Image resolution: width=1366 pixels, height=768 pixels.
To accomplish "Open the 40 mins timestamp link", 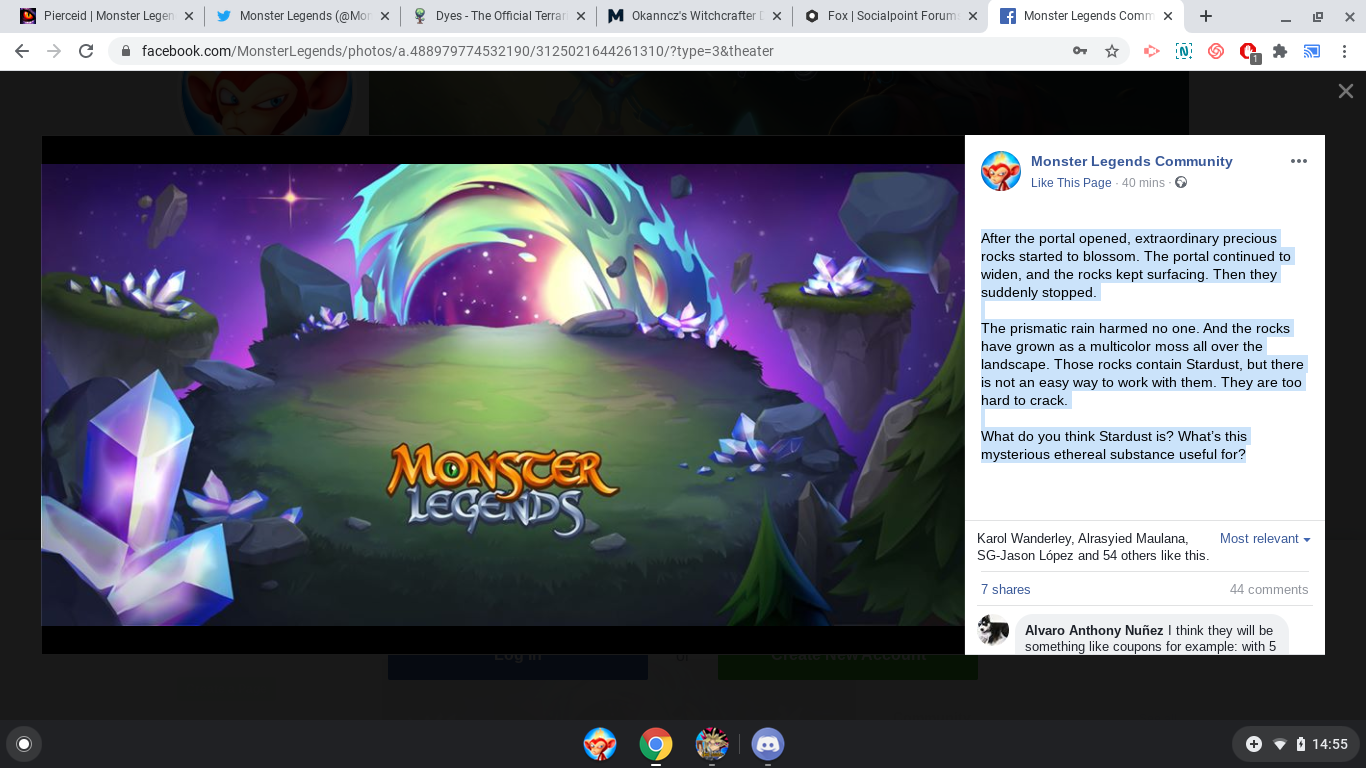I will (1143, 183).
